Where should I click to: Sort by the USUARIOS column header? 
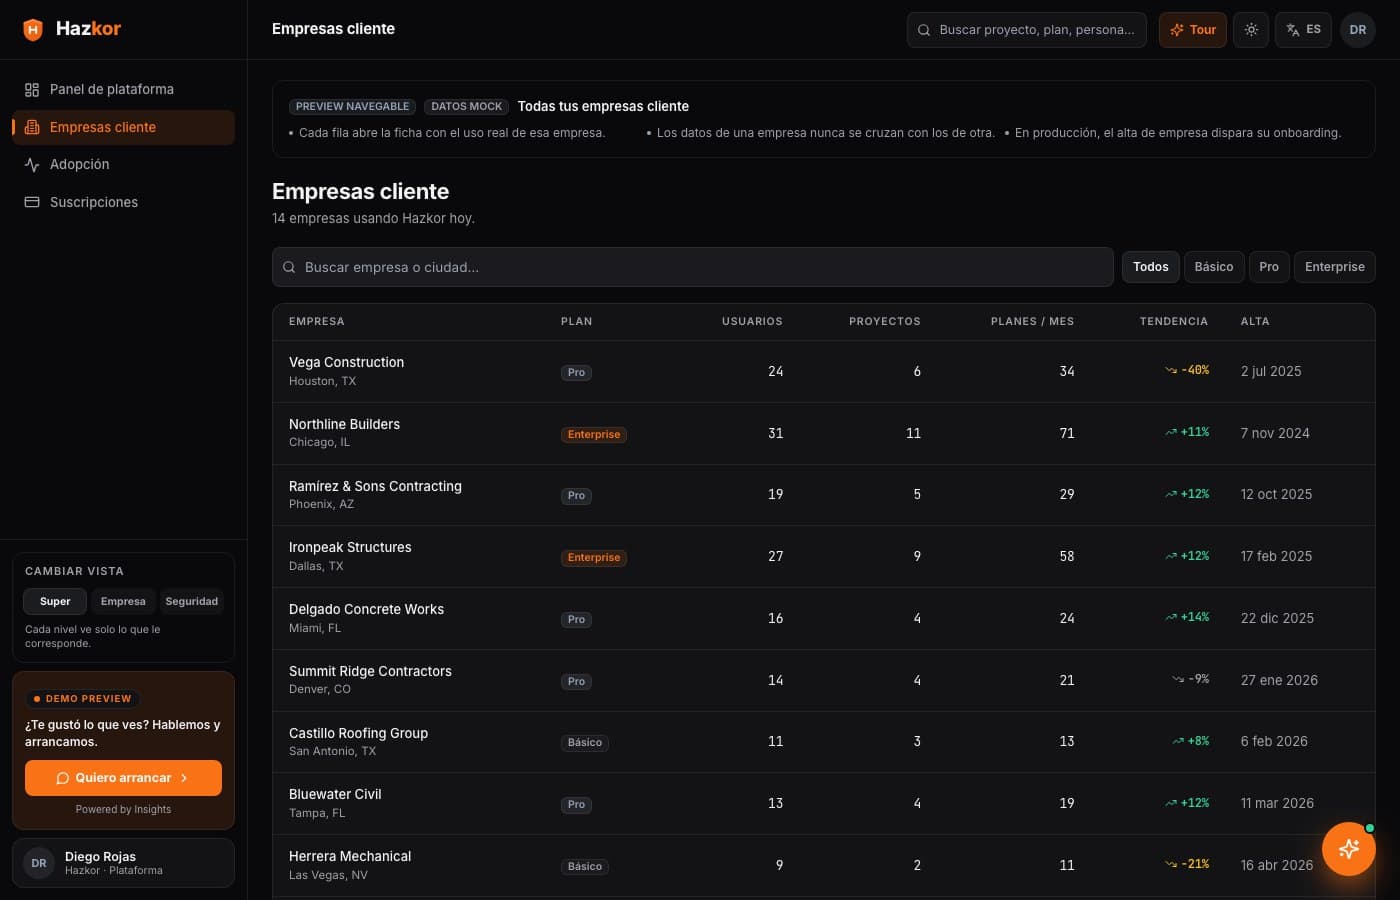(752, 322)
